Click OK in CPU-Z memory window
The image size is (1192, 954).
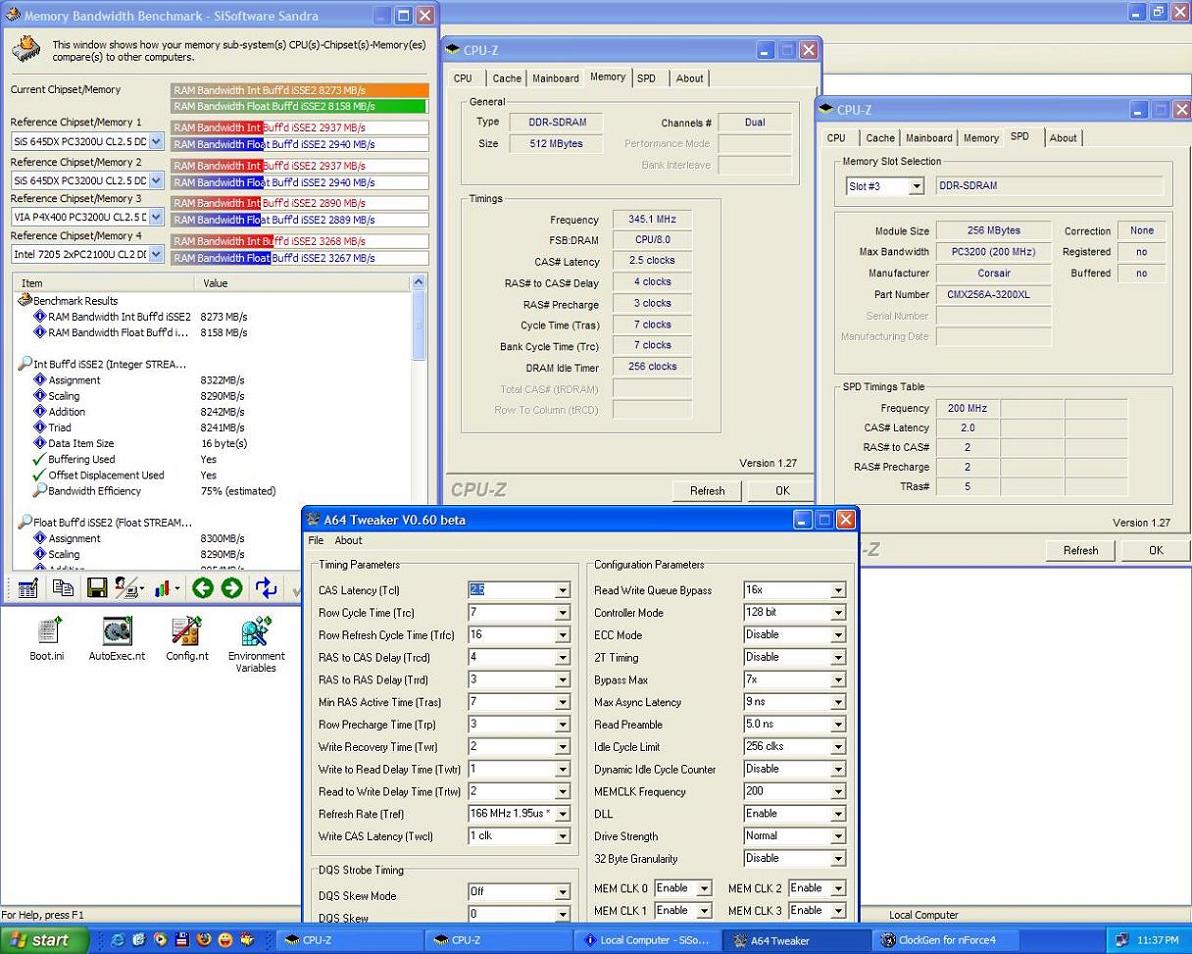(782, 490)
